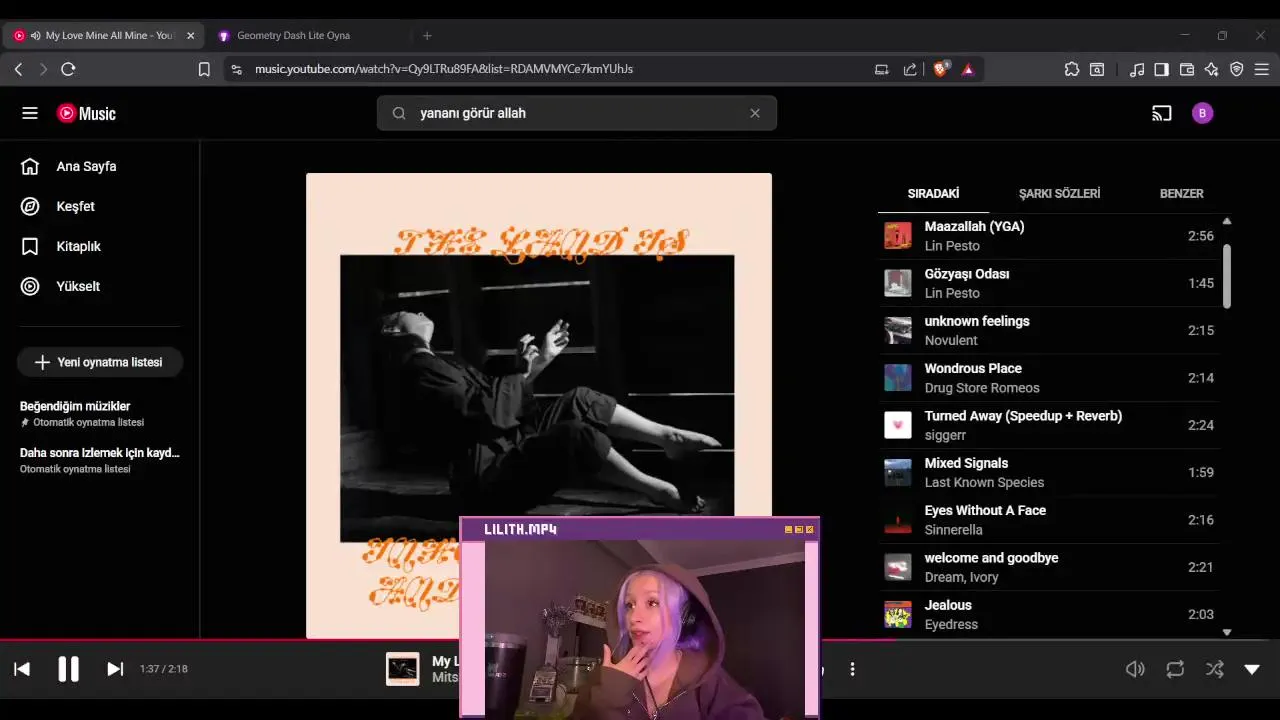1280x720 pixels.
Task: Play Eyes Without A Face by Sinnerella
Action: point(1050,520)
